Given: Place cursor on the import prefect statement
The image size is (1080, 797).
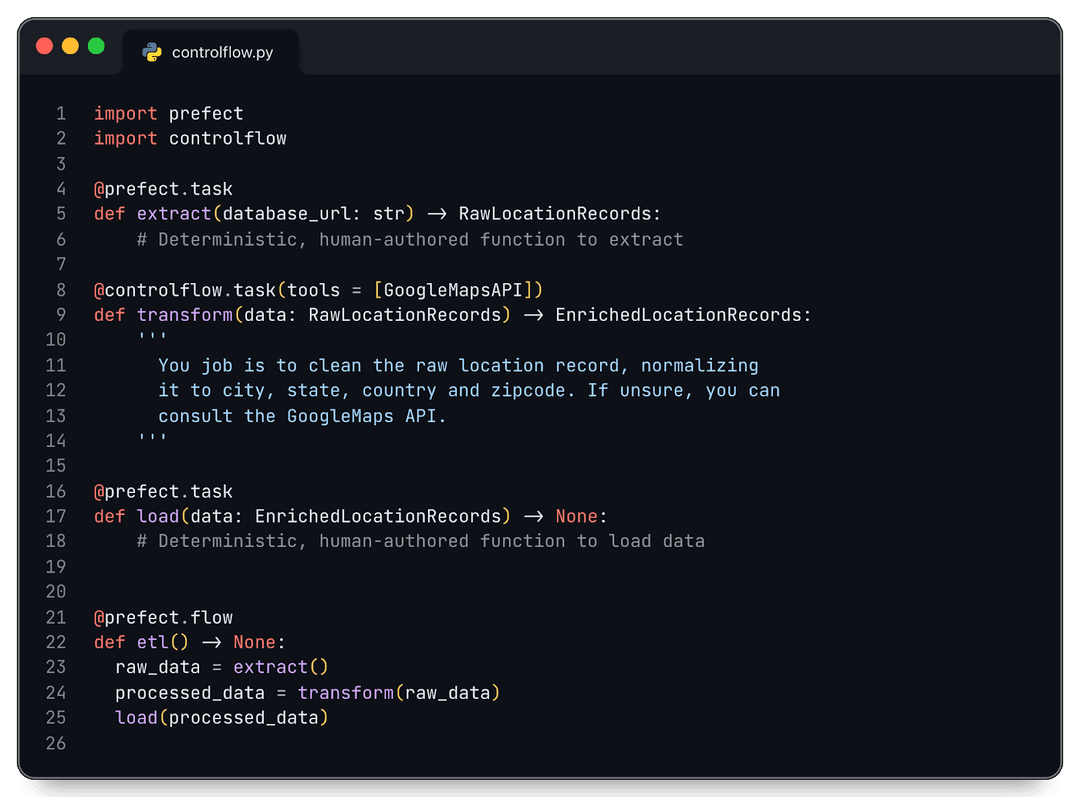Looking at the screenshot, I should click(167, 113).
